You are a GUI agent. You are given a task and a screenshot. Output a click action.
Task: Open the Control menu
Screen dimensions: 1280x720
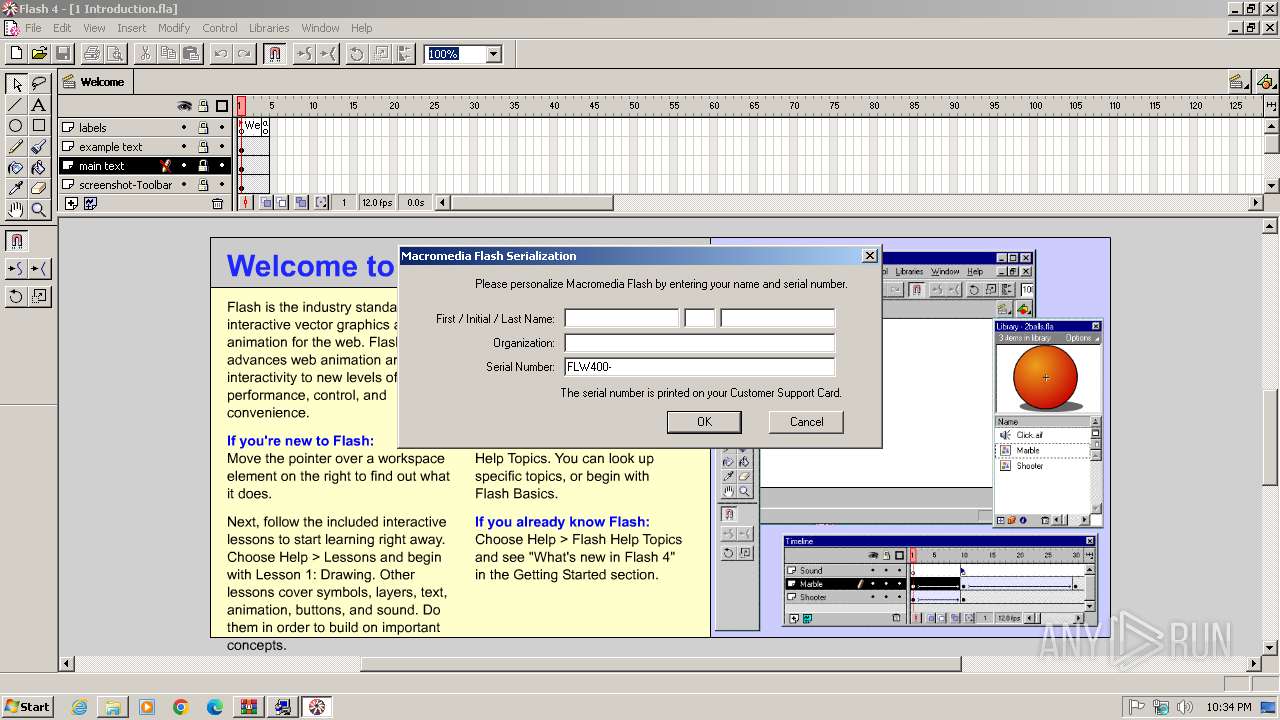coord(220,28)
